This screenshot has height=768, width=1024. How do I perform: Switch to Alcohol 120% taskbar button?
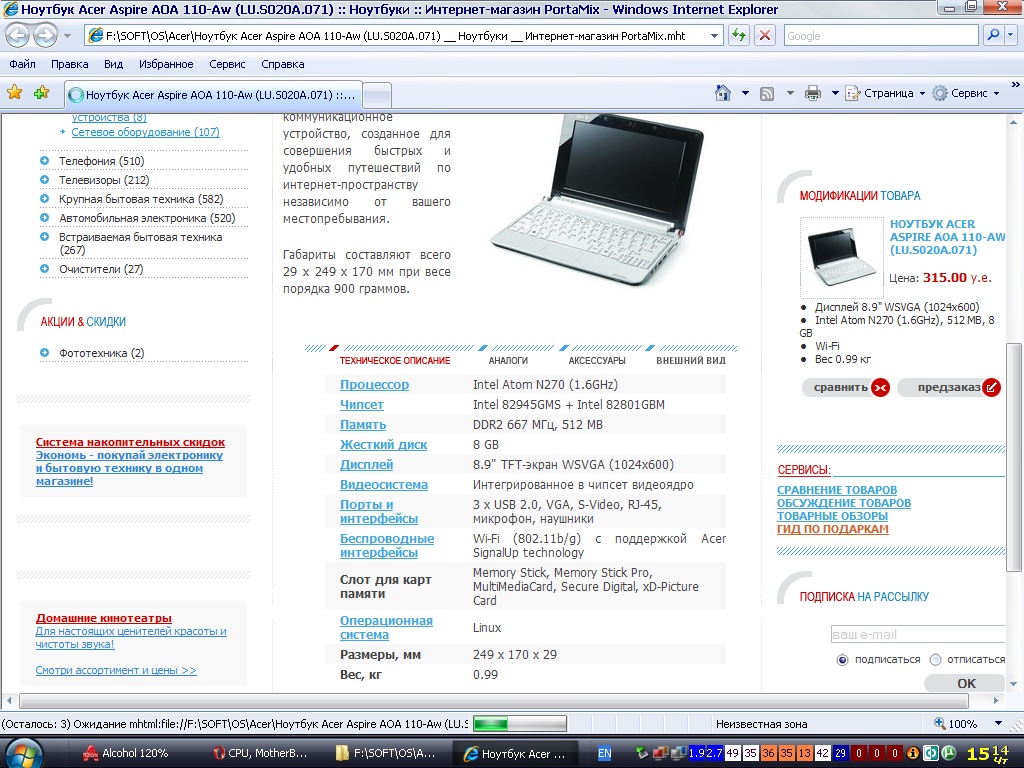point(125,753)
